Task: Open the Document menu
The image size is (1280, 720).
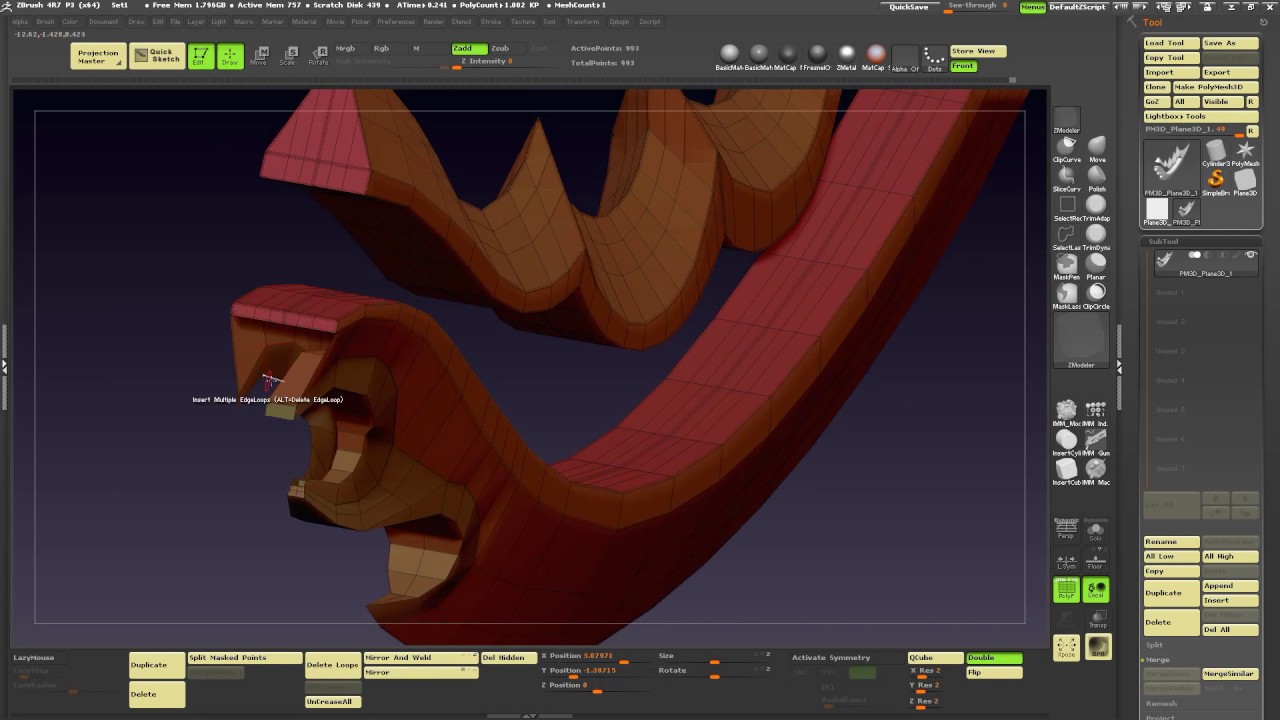Action: pyautogui.click(x=103, y=21)
